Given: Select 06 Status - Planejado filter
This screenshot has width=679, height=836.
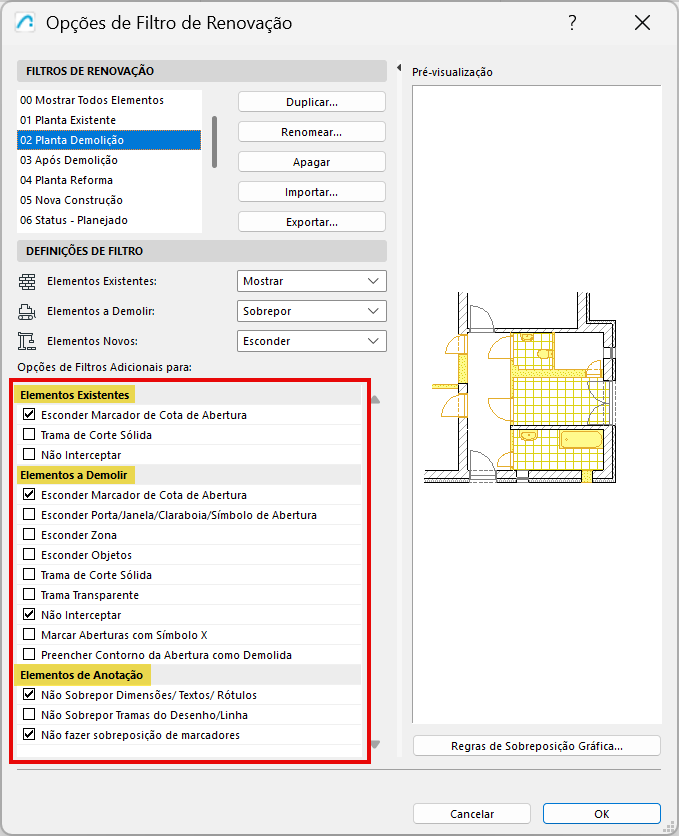Looking at the screenshot, I should click(109, 220).
